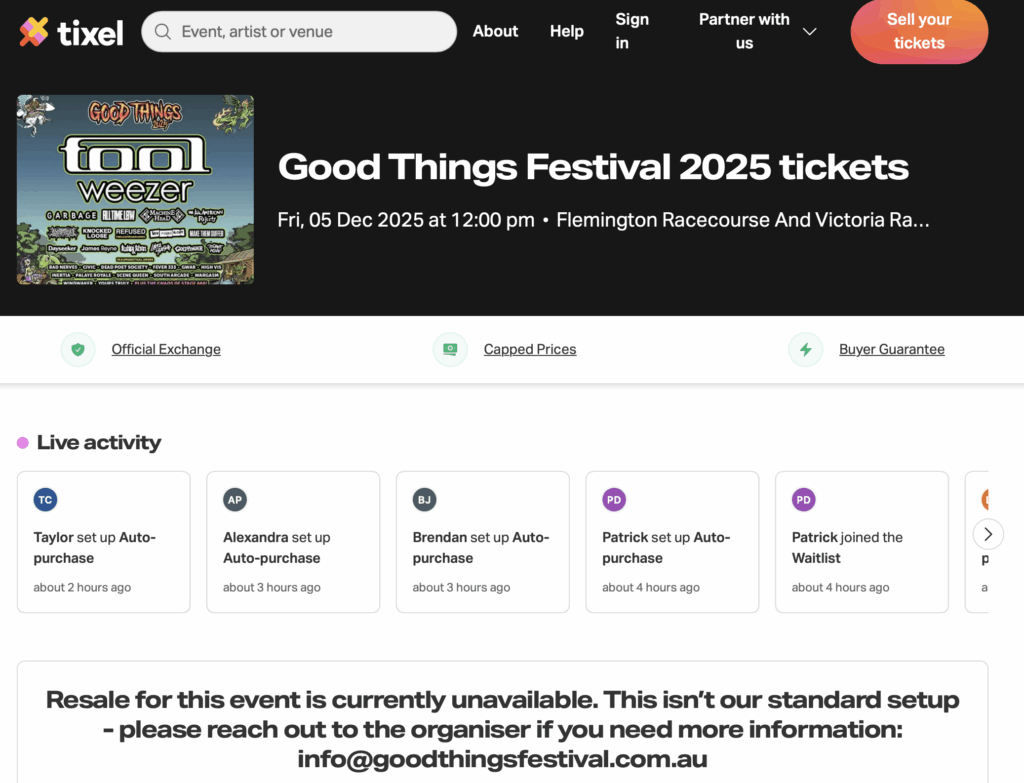The image size is (1024, 783).
Task: Focus the Event, artist or venue search field
Action: [310, 32]
